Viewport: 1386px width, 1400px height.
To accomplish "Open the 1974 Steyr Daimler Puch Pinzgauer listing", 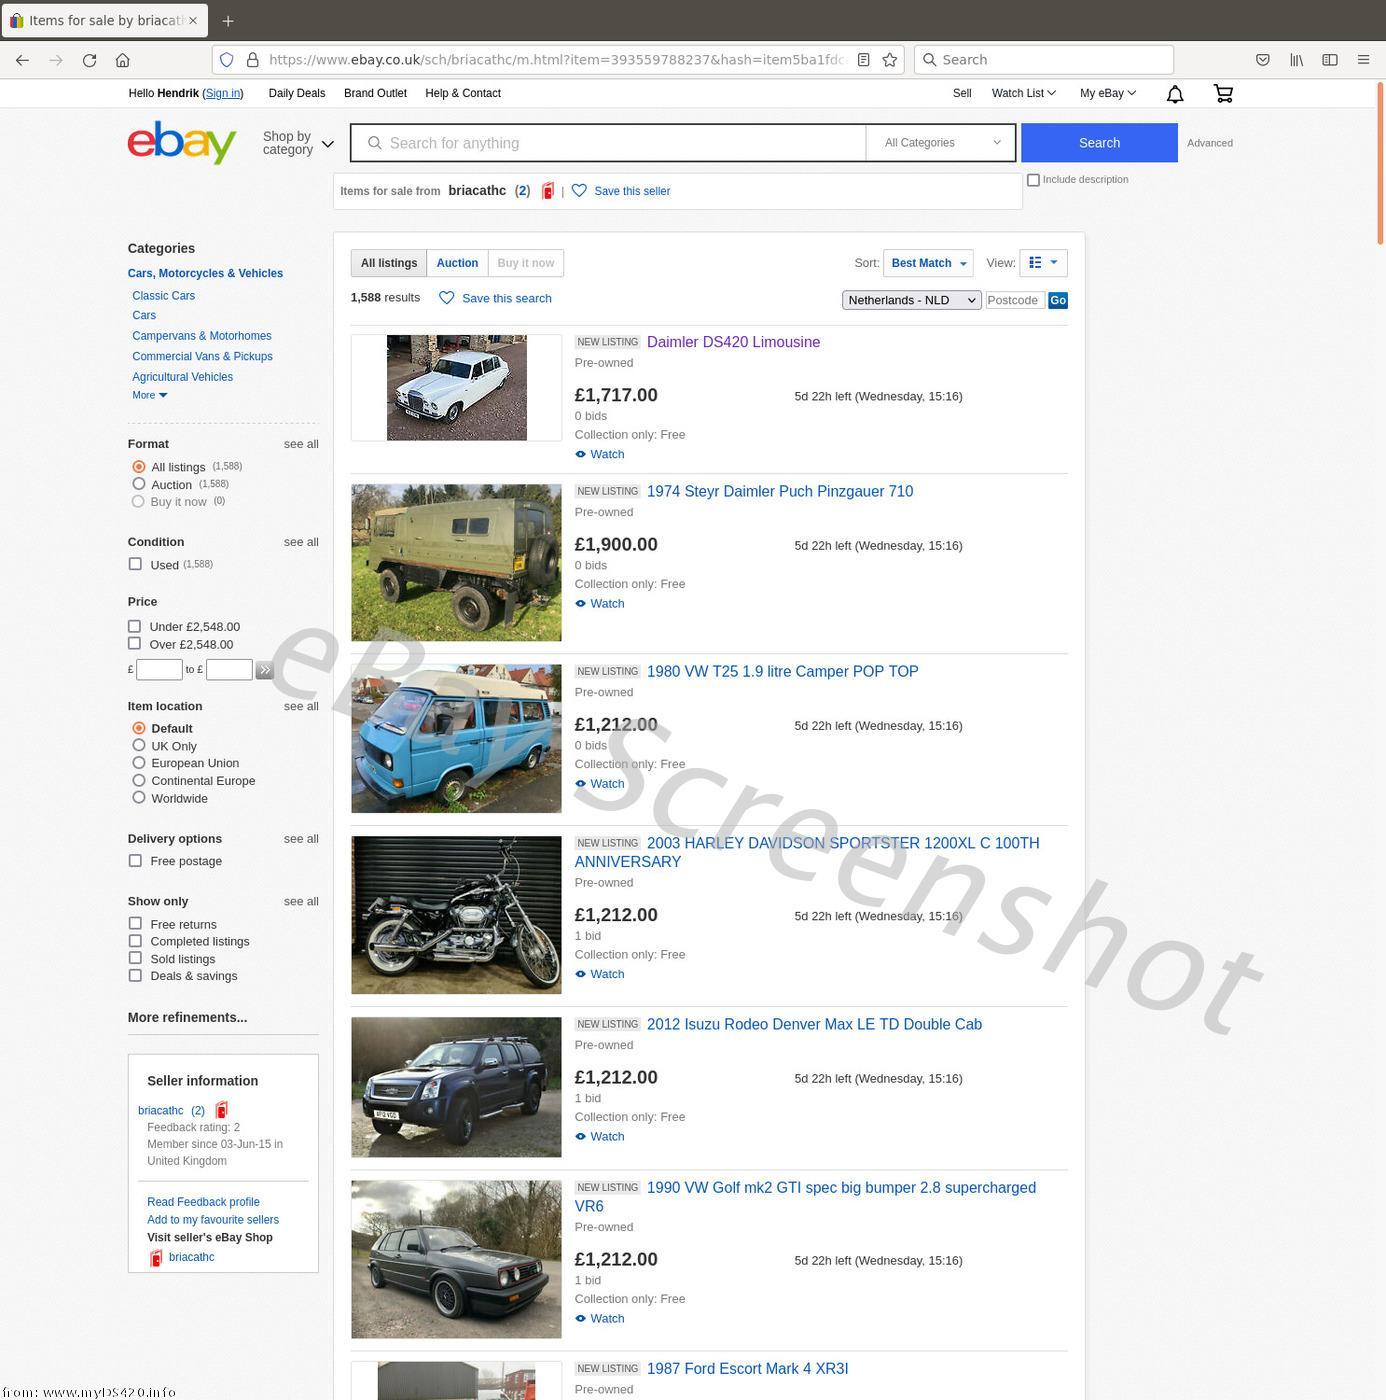I will 779,491.
